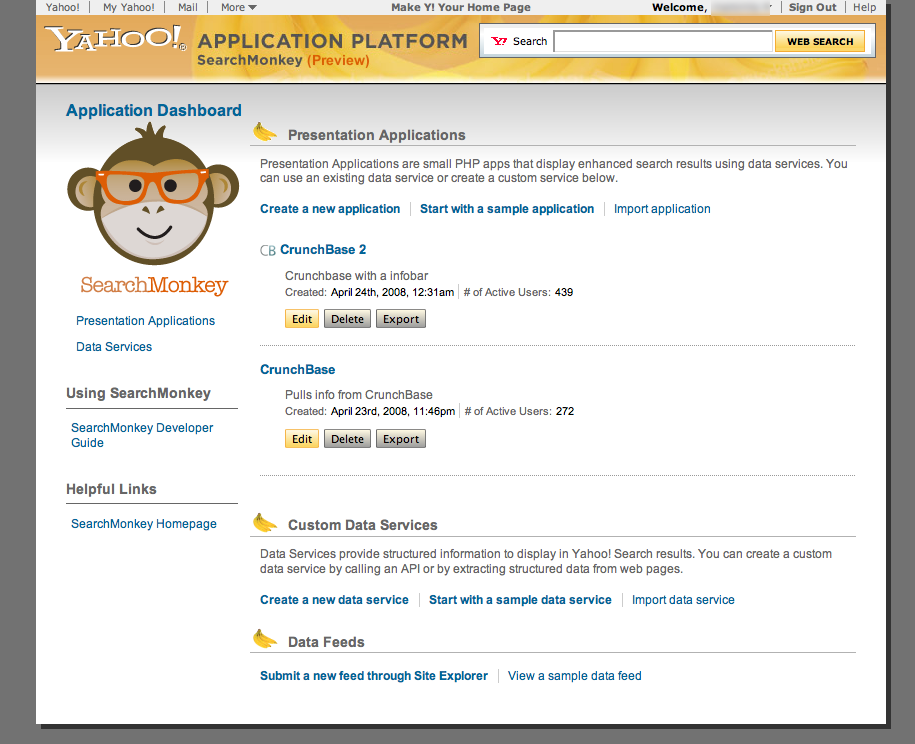This screenshot has width=915, height=744.
Task: Delete the CrunchBase 2 application
Action: (347, 319)
